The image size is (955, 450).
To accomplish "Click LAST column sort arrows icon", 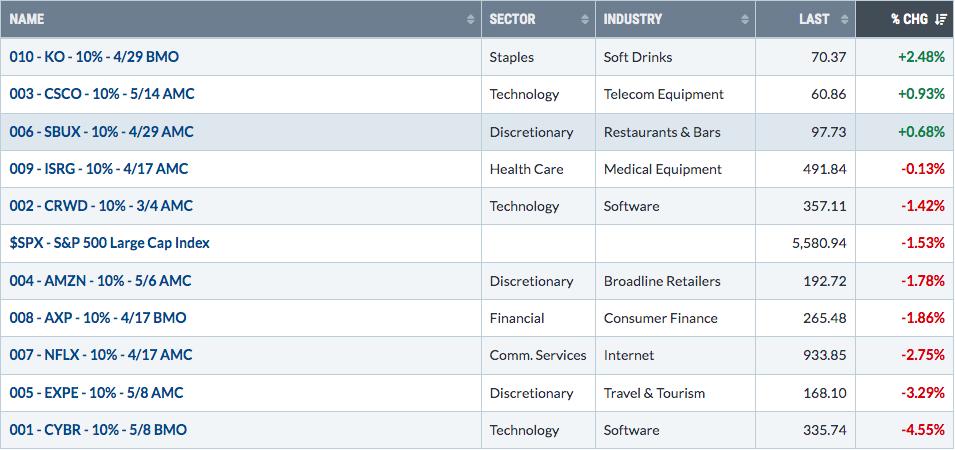I will pos(844,19).
